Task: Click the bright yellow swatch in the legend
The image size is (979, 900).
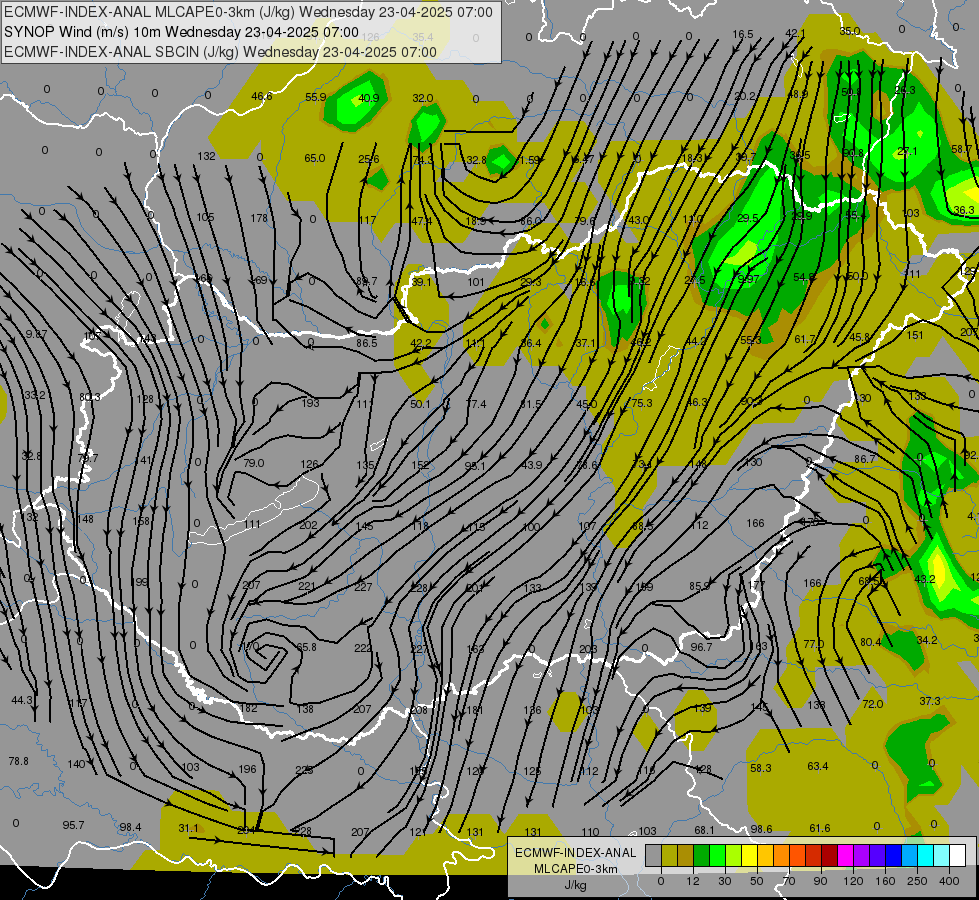Action: click(750, 856)
